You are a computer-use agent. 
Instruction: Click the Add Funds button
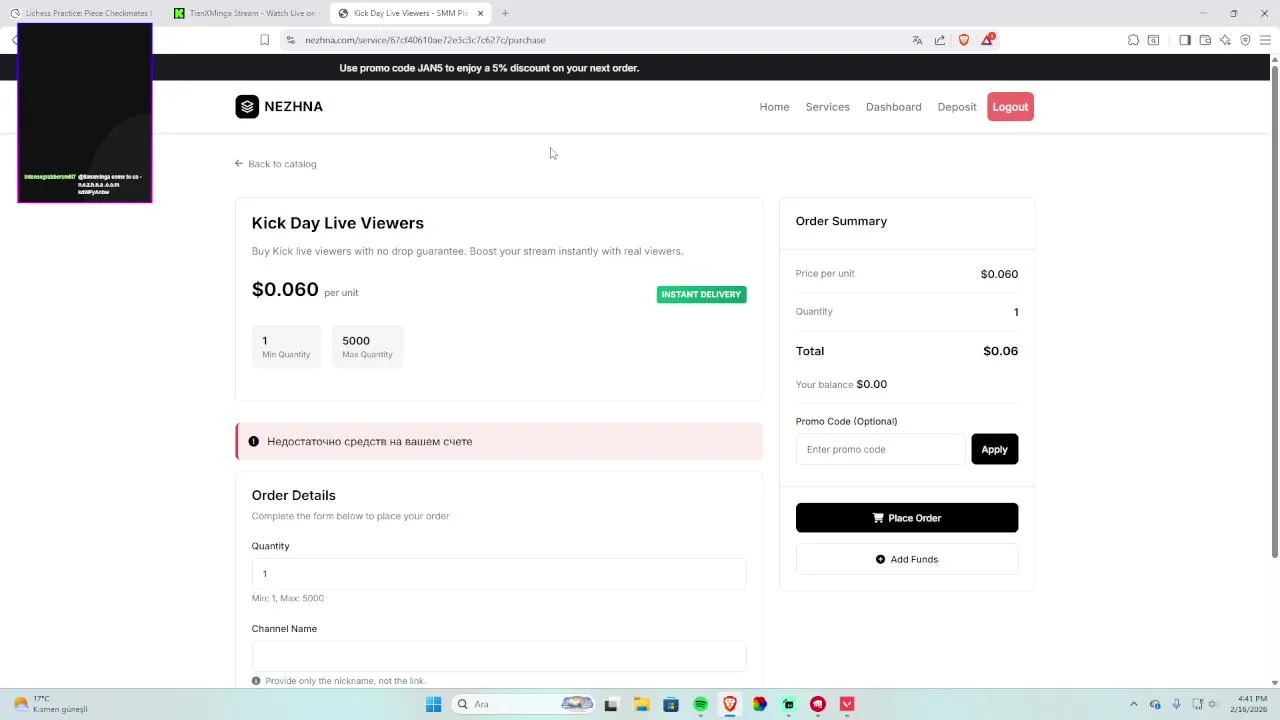(x=907, y=559)
